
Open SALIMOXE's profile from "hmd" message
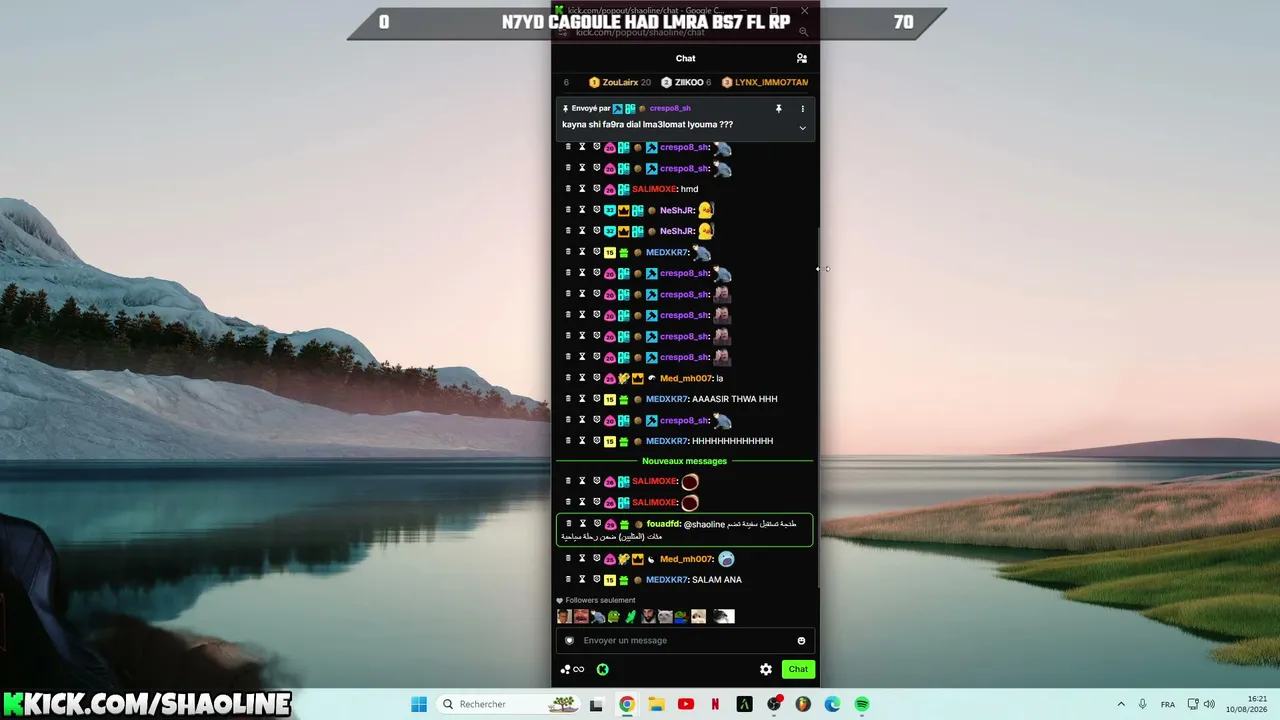coord(654,189)
